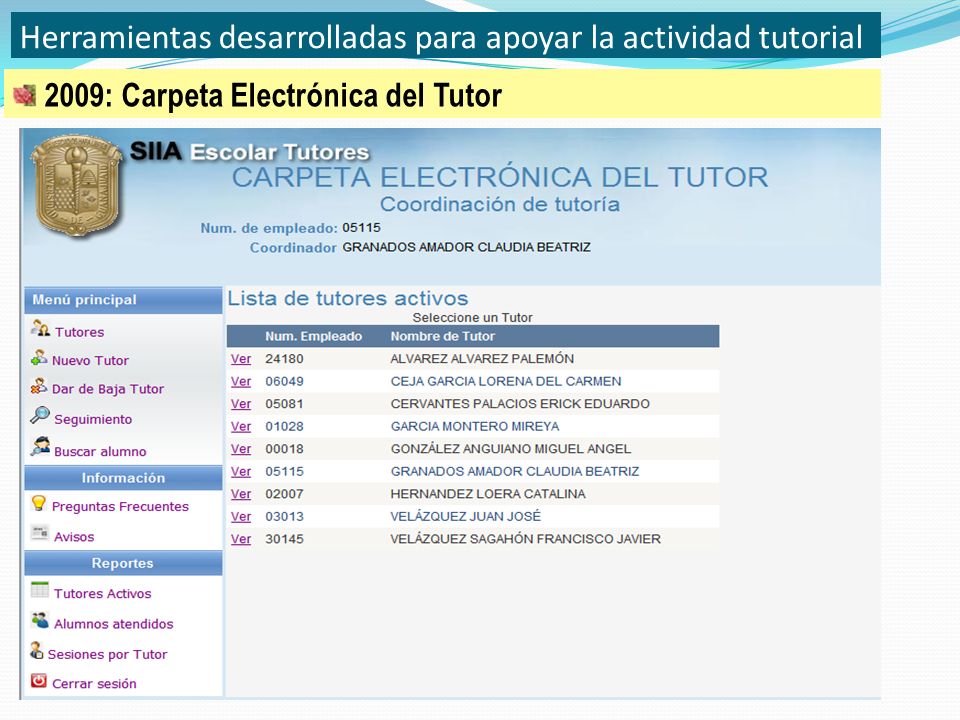The image size is (960, 720).
Task: Click the Reportes section header
Action: point(123,563)
